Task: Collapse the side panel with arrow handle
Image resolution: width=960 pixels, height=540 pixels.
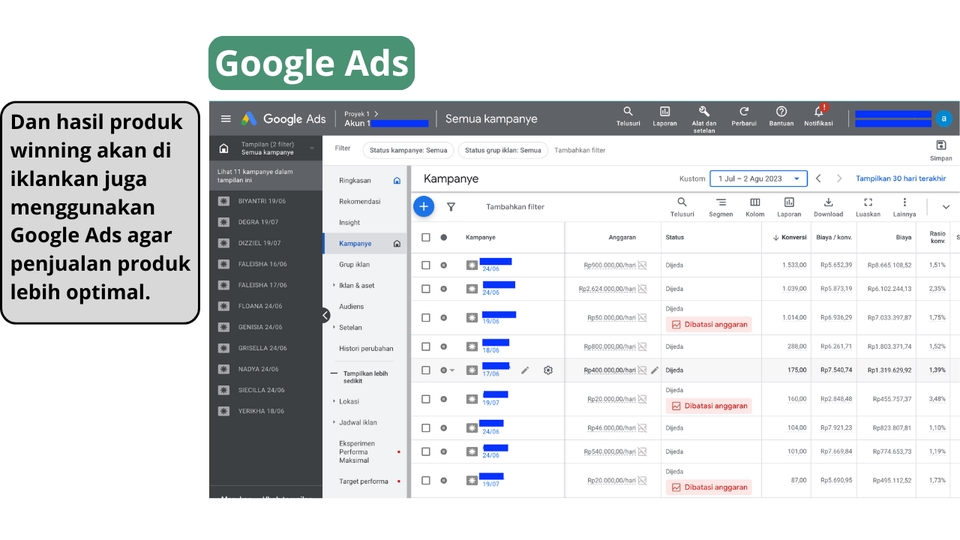Action: click(x=325, y=315)
